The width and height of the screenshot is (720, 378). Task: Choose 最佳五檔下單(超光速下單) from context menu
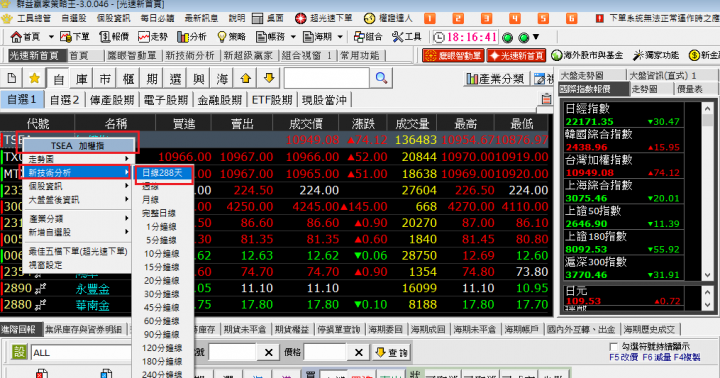pyautogui.click(x=77, y=251)
